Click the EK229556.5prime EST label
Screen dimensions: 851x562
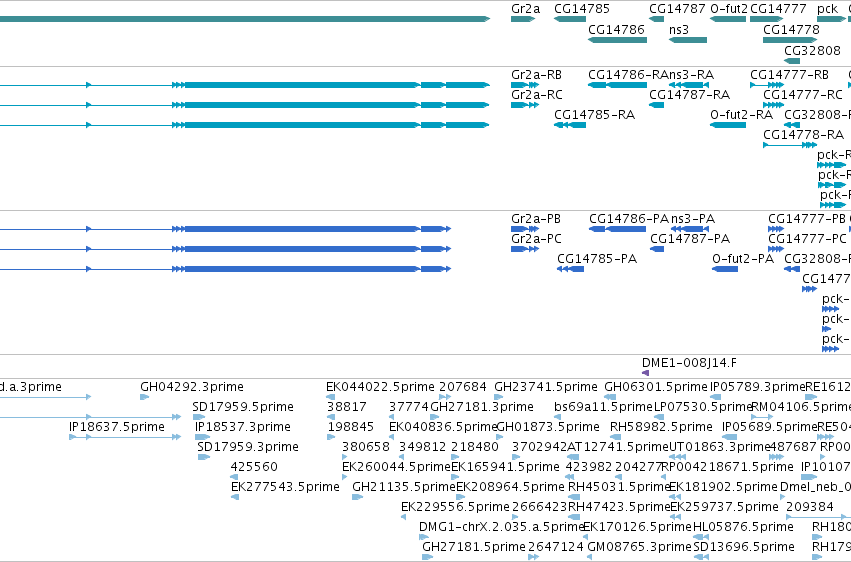point(455,507)
